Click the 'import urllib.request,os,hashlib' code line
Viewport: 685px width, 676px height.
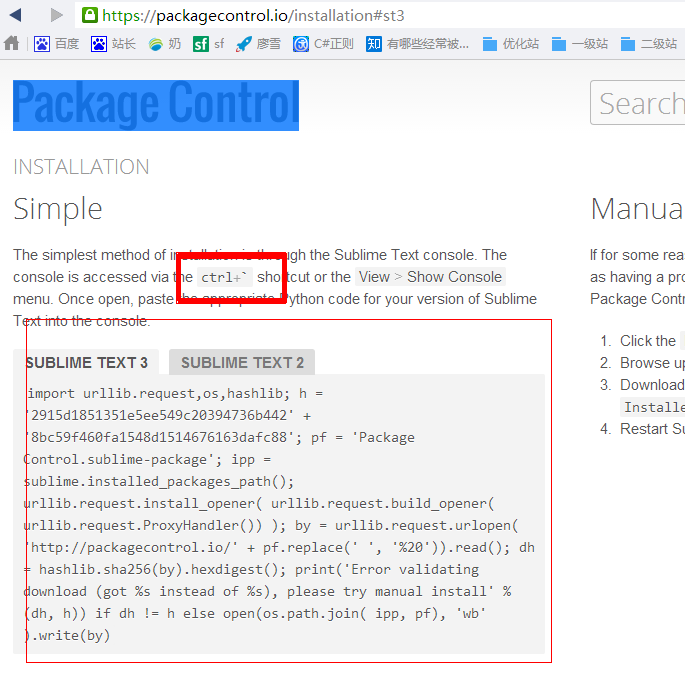(x=176, y=393)
